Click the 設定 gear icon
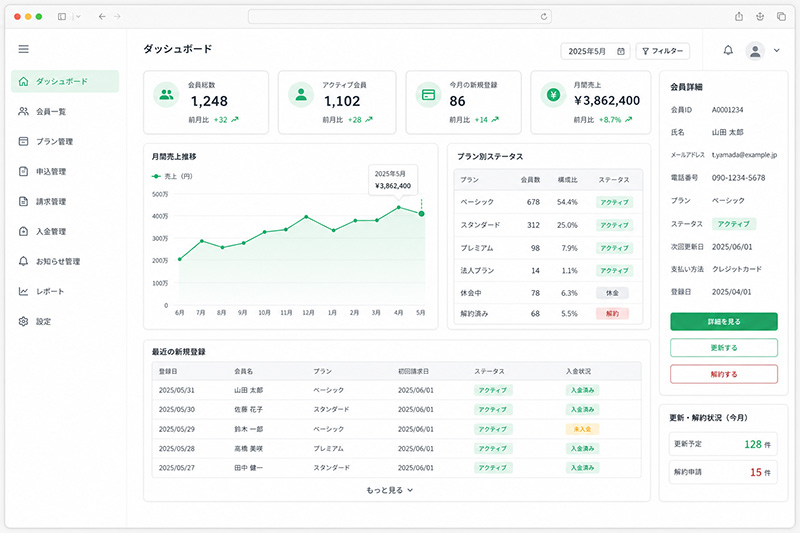 (23, 321)
